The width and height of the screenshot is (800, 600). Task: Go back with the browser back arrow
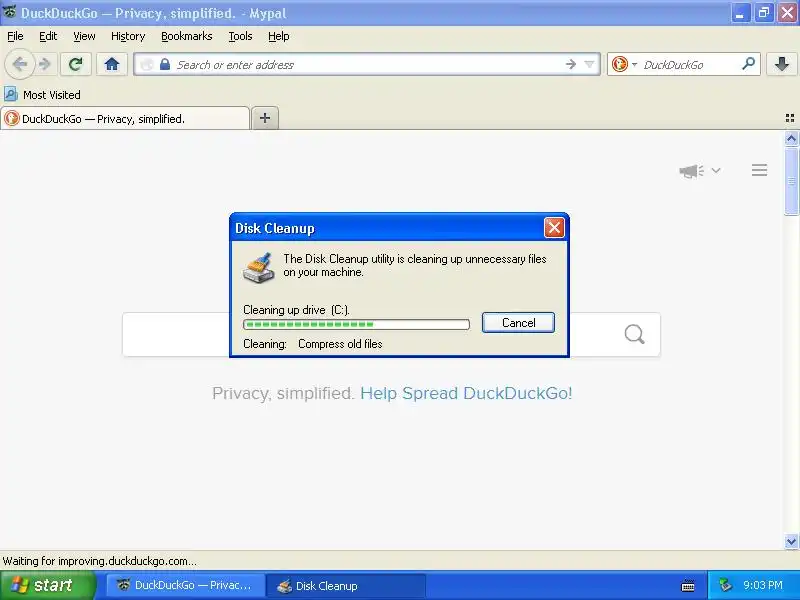pyautogui.click(x=19, y=64)
